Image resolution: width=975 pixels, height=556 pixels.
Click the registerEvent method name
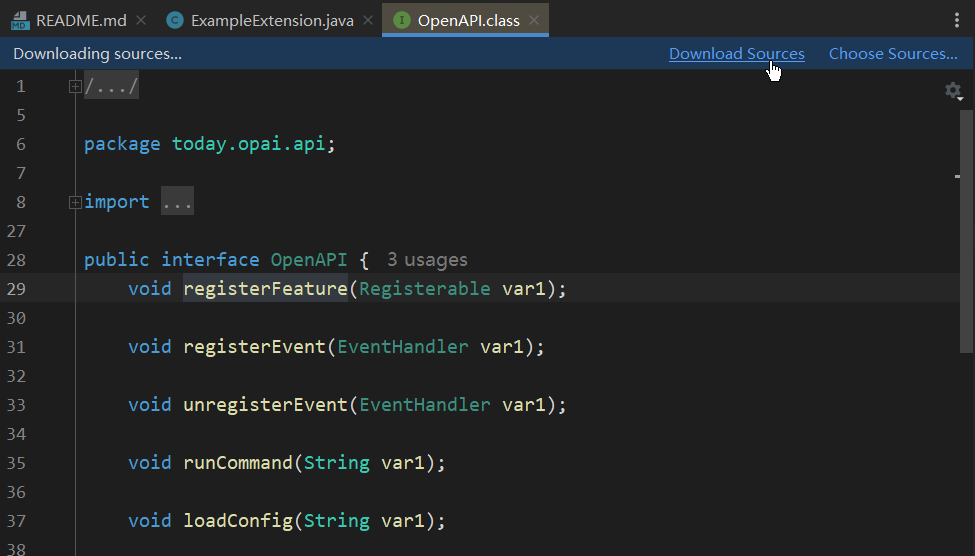[x=254, y=347]
